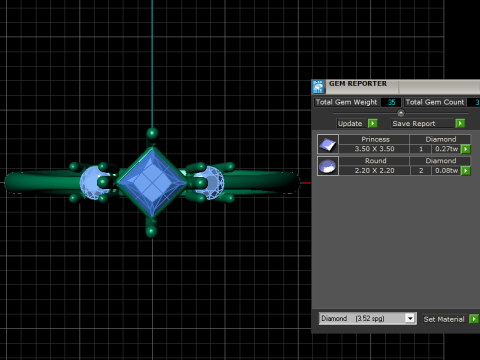Click the Diamond label in the Princess row

[440, 139]
